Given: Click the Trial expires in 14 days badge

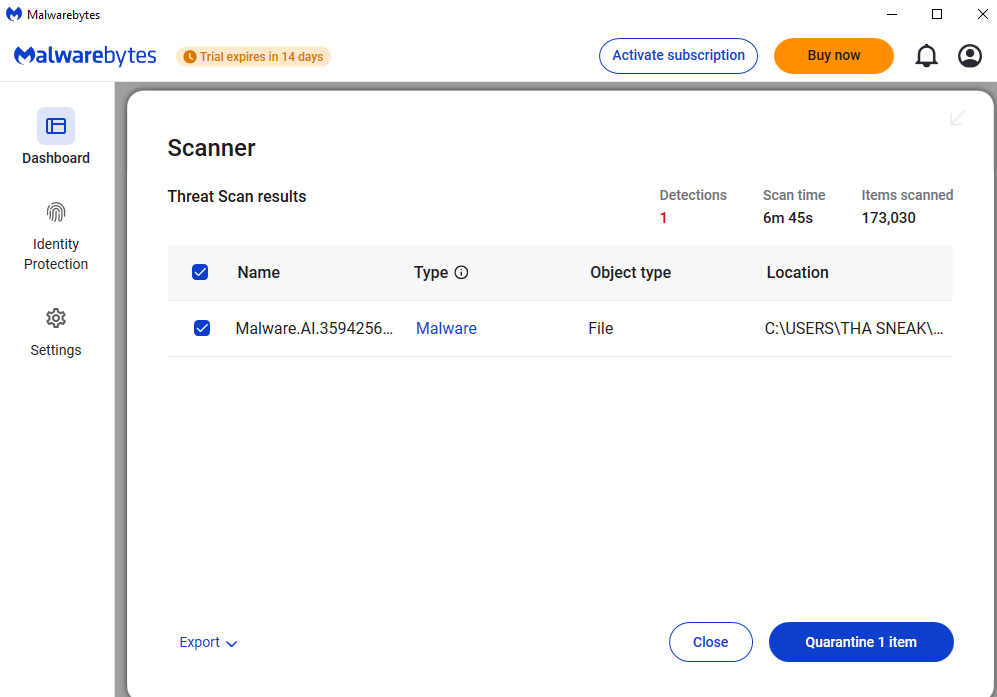Looking at the screenshot, I should click(254, 57).
